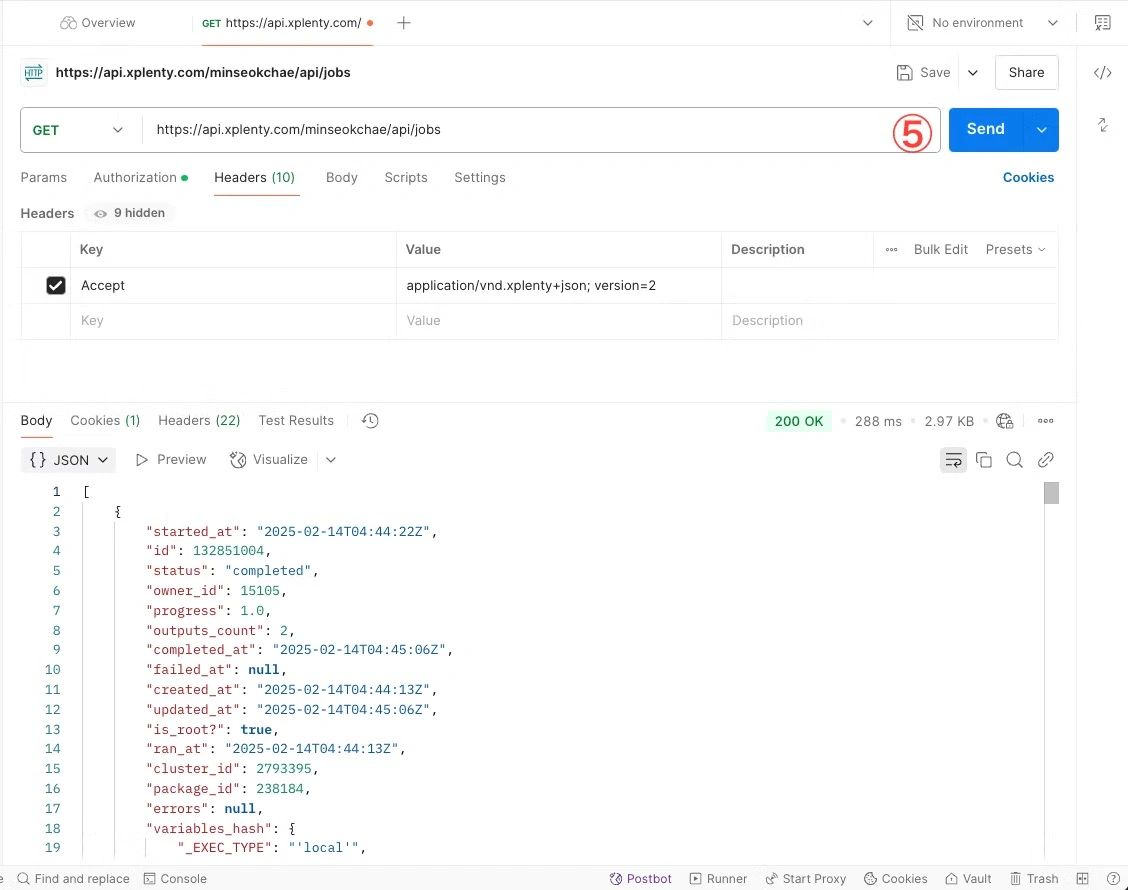Show the 9 hidden headers
Image resolution: width=1128 pixels, height=890 pixels.
pos(129,213)
